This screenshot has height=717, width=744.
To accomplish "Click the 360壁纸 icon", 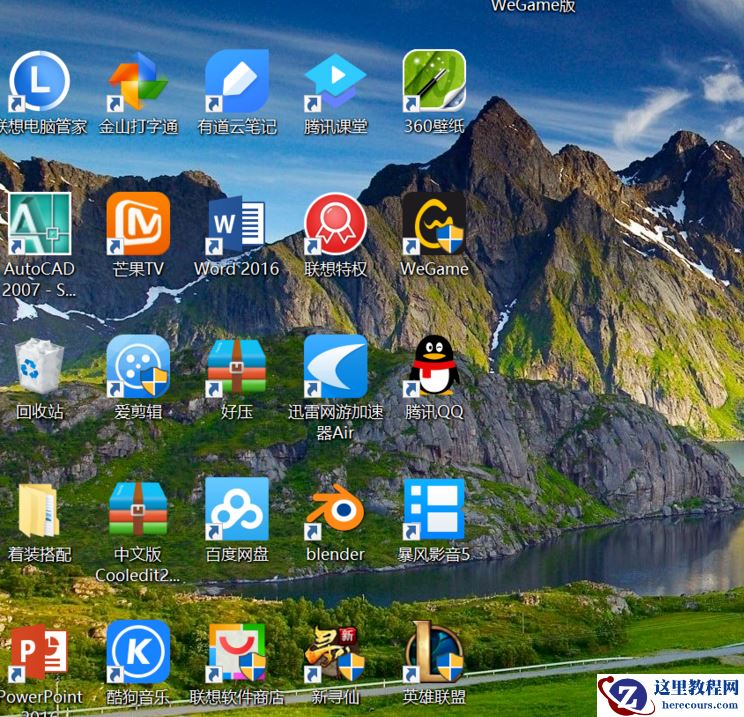I will (434, 82).
